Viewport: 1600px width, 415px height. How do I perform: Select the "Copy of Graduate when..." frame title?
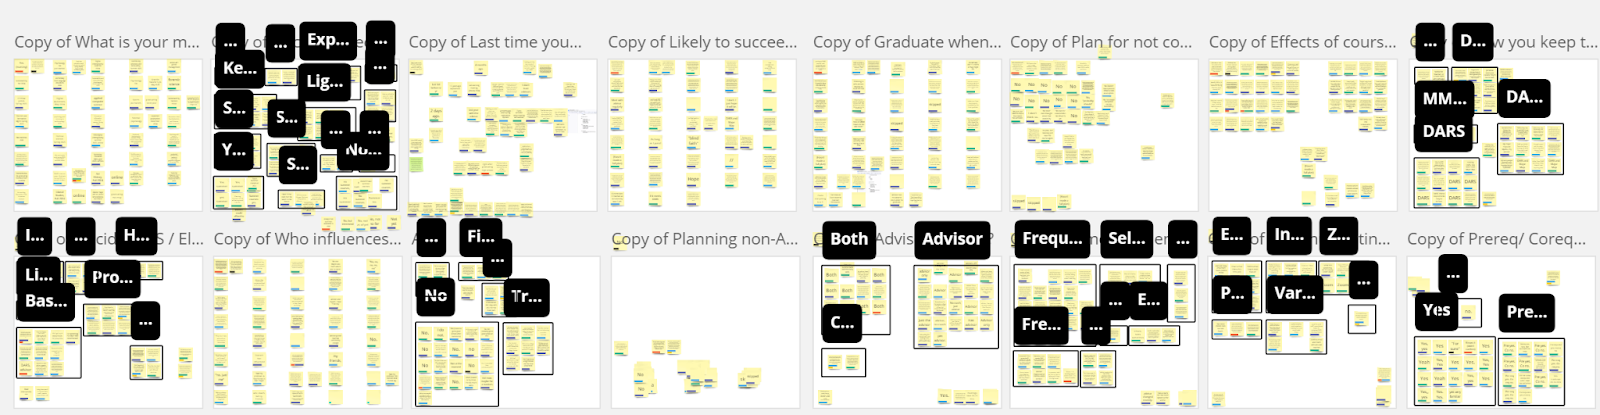[x=906, y=42]
